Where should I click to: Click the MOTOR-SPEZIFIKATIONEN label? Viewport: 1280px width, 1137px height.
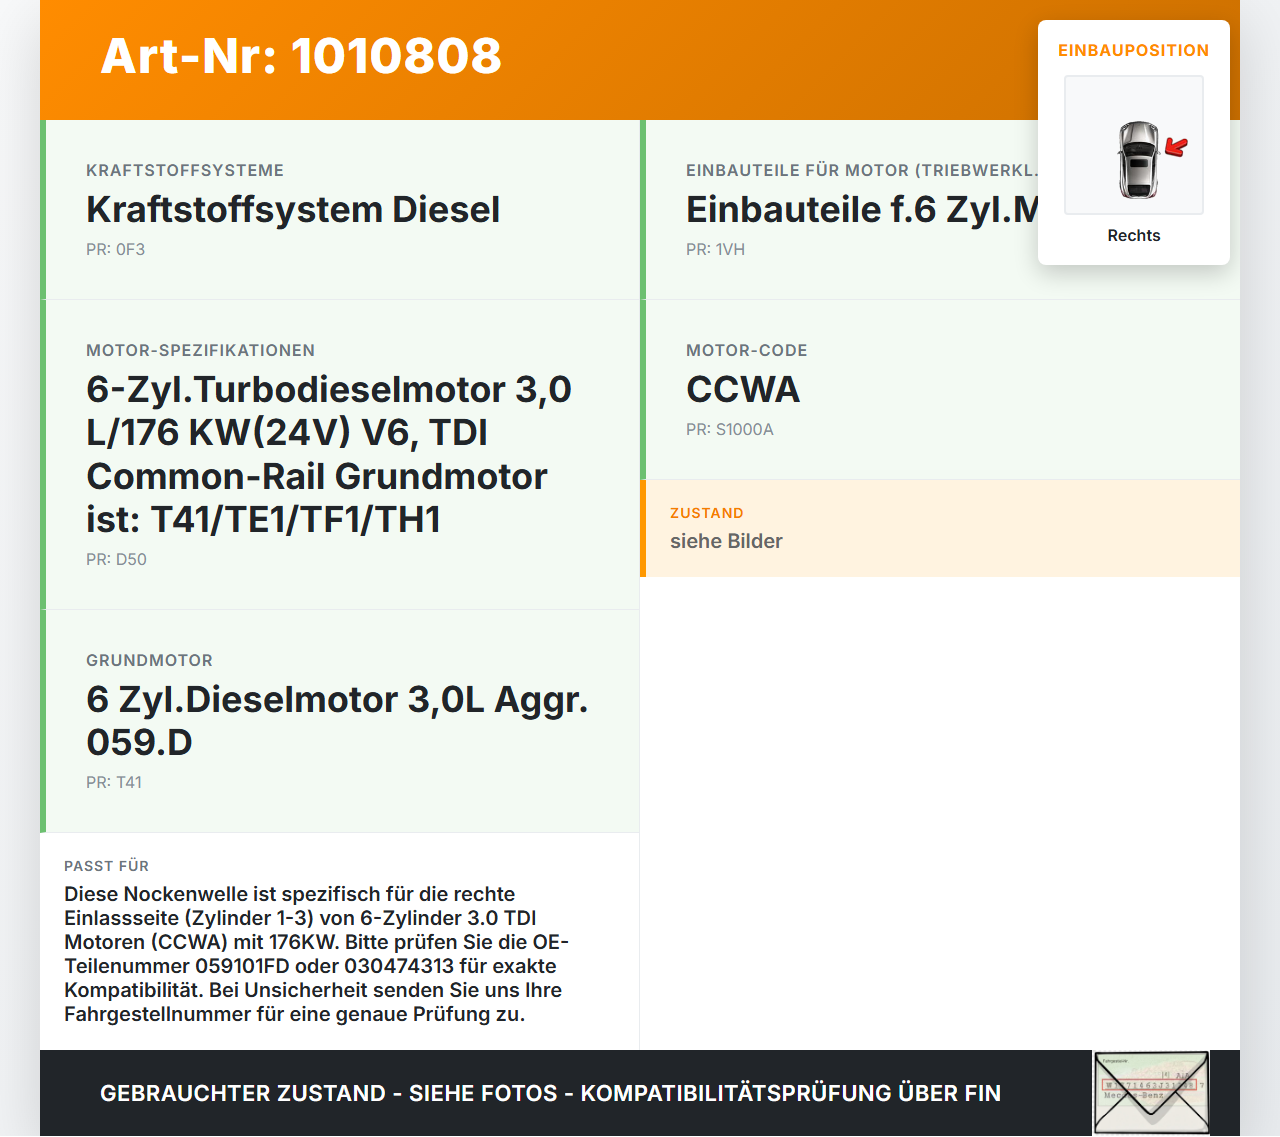pyautogui.click(x=201, y=351)
